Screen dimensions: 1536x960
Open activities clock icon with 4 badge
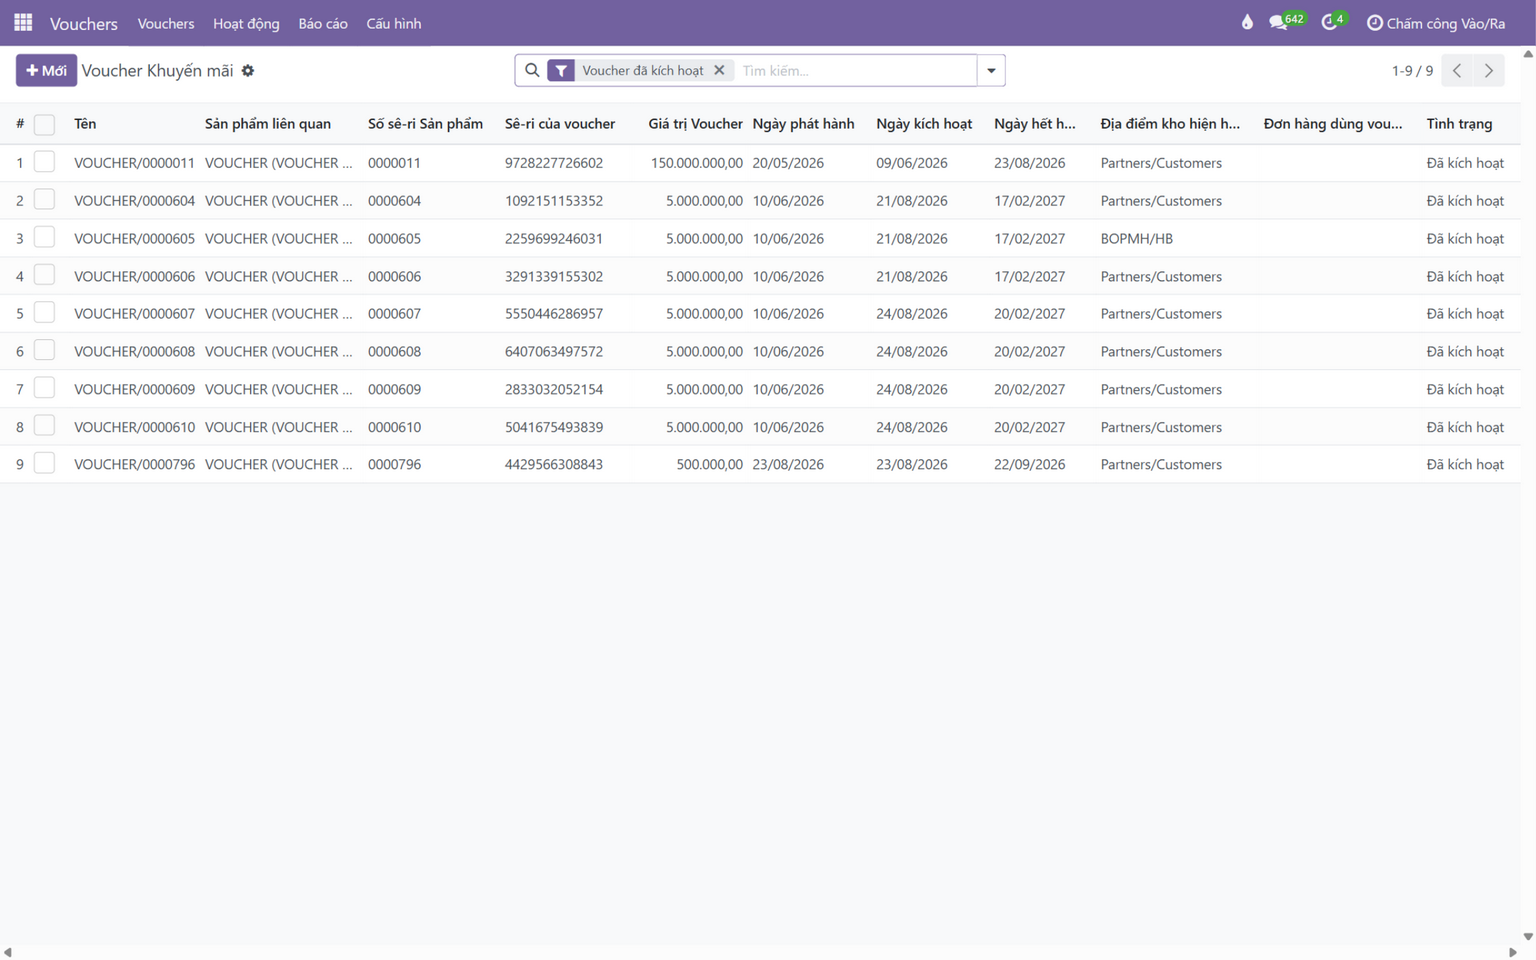click(1334, 21)
